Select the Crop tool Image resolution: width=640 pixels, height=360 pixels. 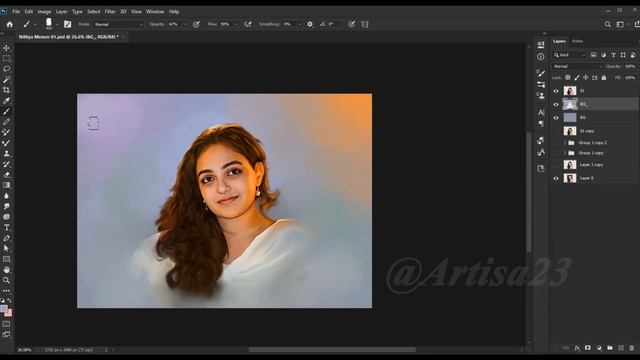coord(7,90)
